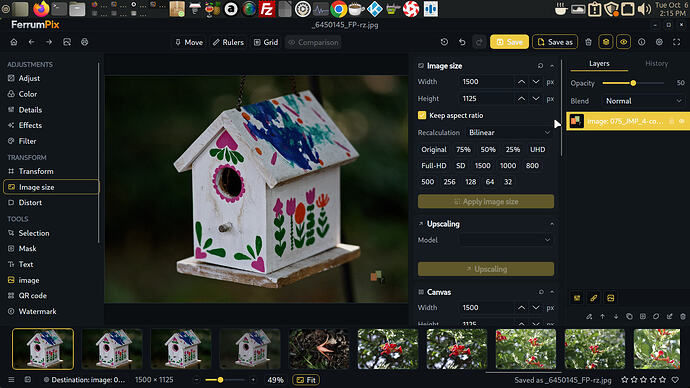The image size is (690, 388).
Task: Reset the Canvas section
Action: point(541,292)
